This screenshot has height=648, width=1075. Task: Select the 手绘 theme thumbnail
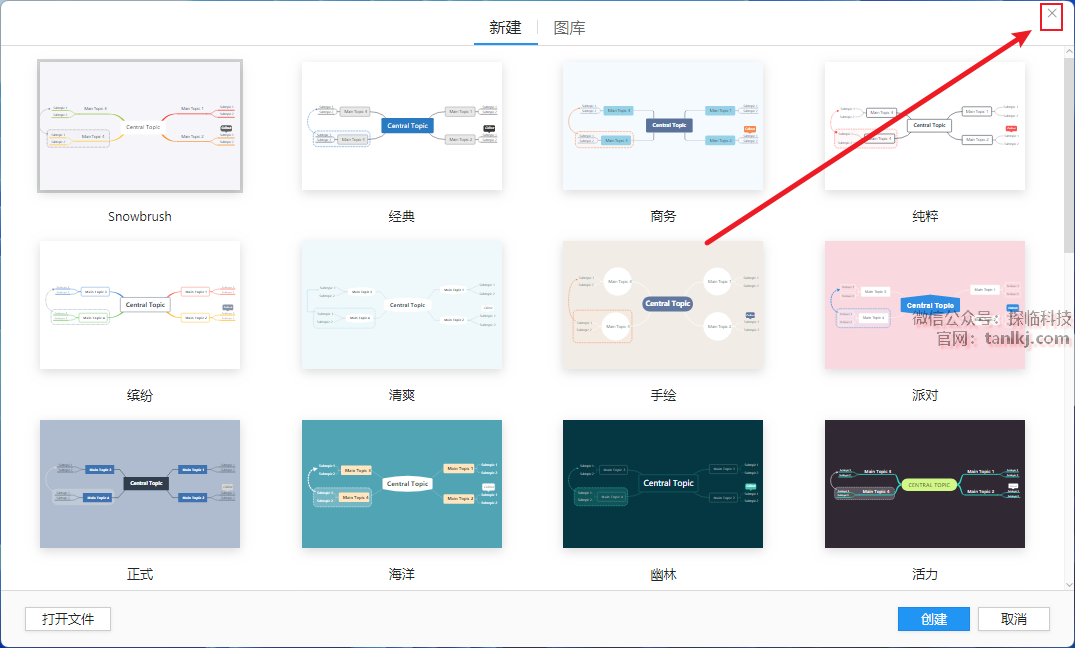point(663,305)
